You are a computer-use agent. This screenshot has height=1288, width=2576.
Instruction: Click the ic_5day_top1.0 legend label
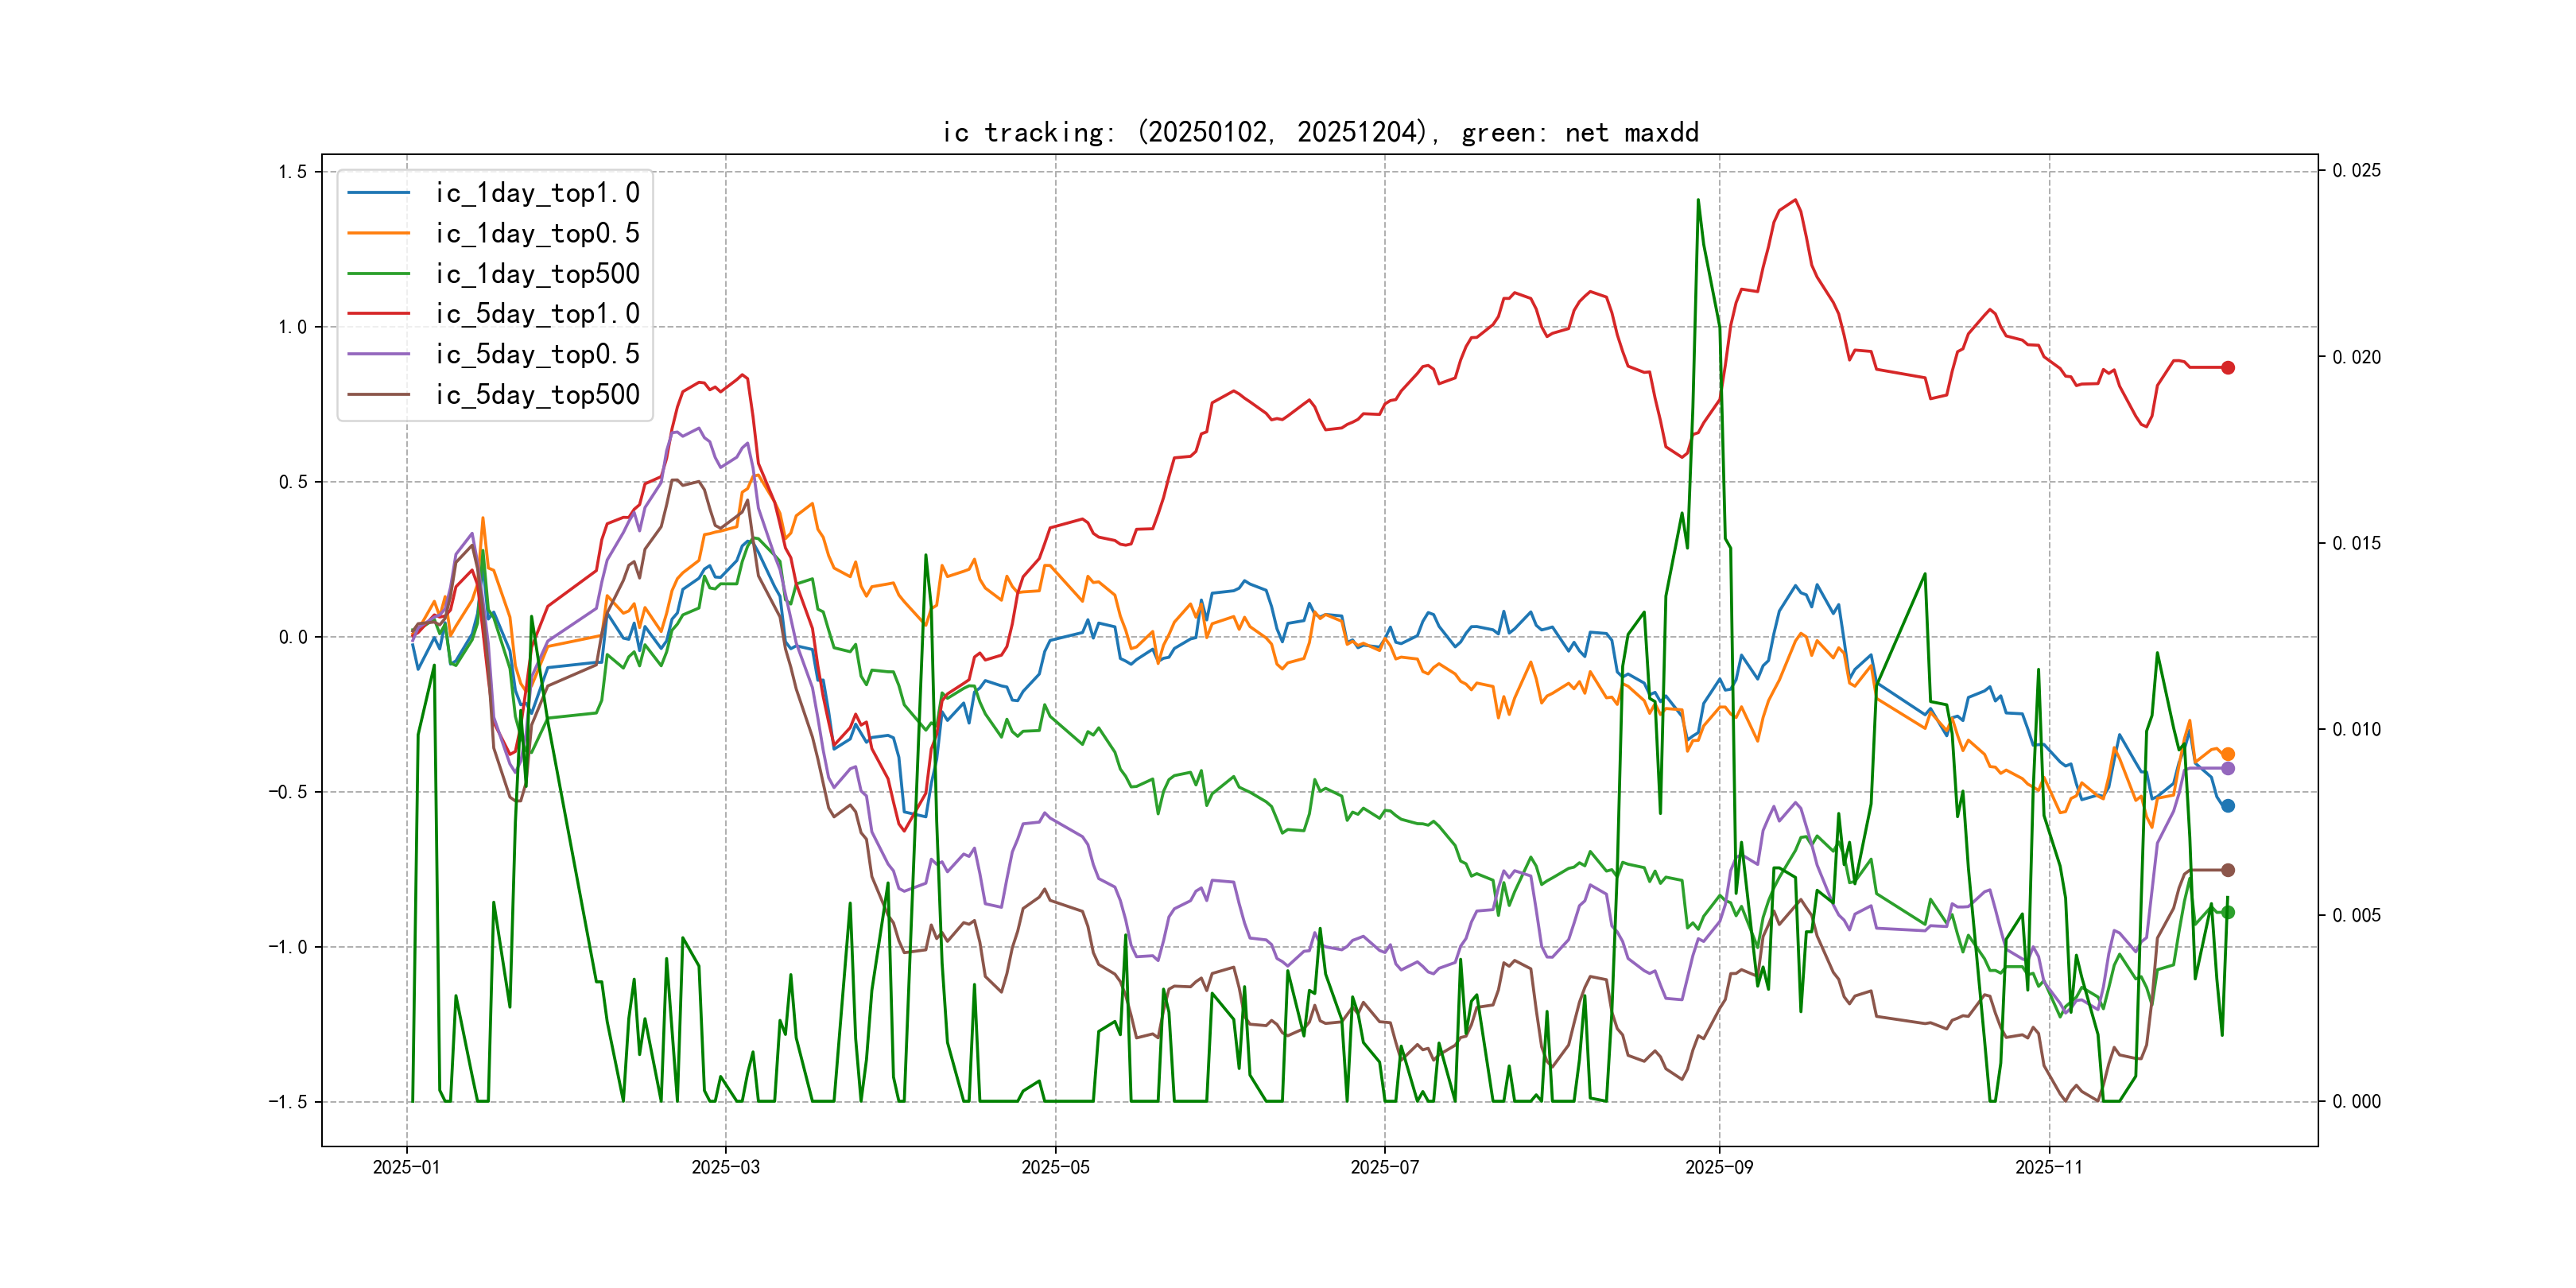pyautogui.click(x=537, y=314)
